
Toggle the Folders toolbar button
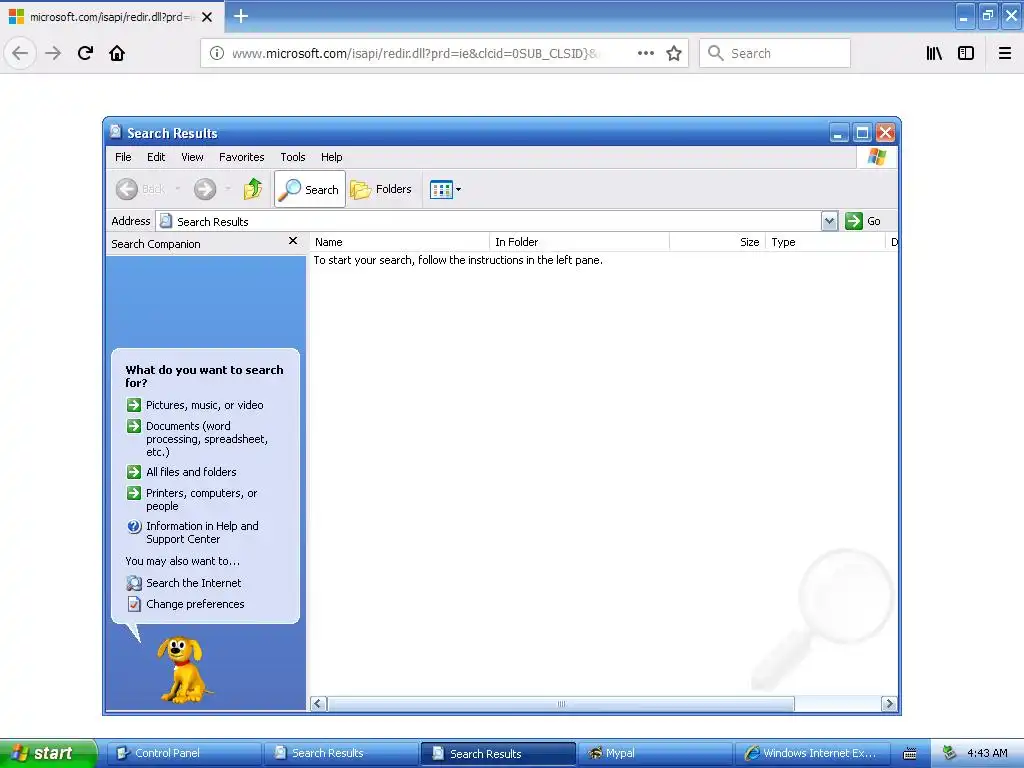(381, 189)
